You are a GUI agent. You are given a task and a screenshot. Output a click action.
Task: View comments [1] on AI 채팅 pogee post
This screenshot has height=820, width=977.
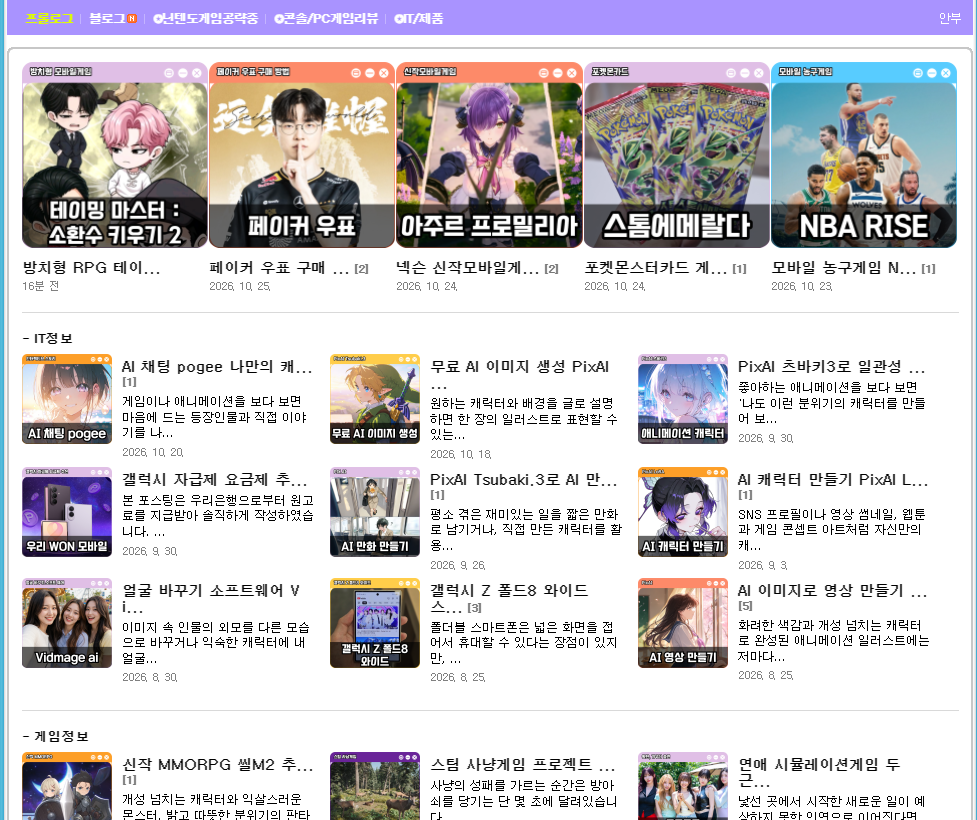pos(129,381)
